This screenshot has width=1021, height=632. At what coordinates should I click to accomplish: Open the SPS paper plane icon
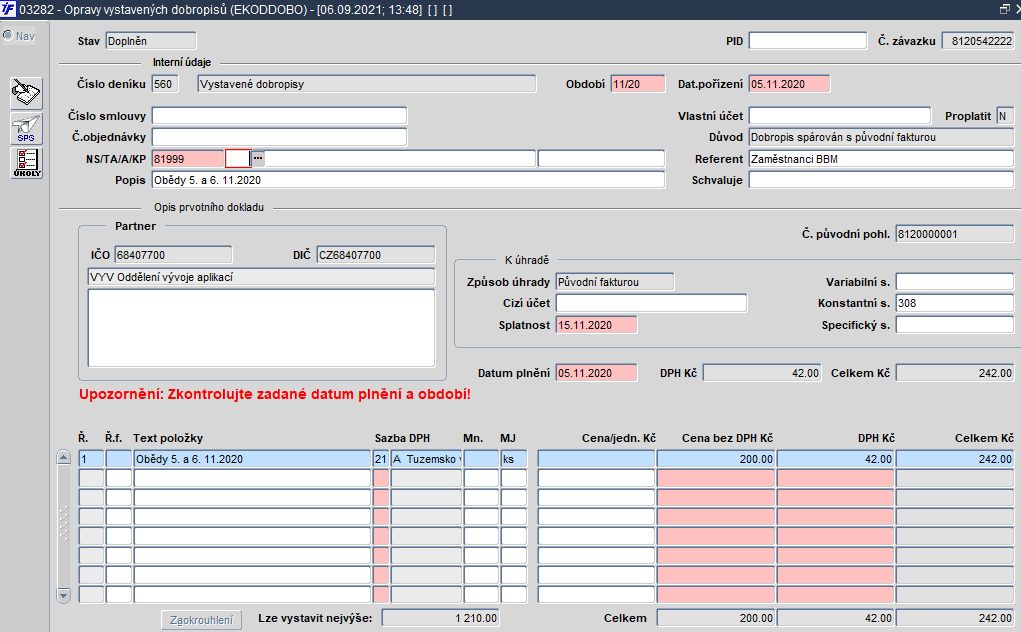coord(26,128)
